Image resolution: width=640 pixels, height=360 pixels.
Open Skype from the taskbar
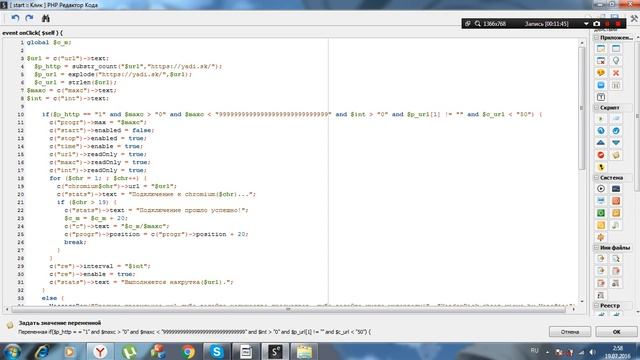point(217,352)
